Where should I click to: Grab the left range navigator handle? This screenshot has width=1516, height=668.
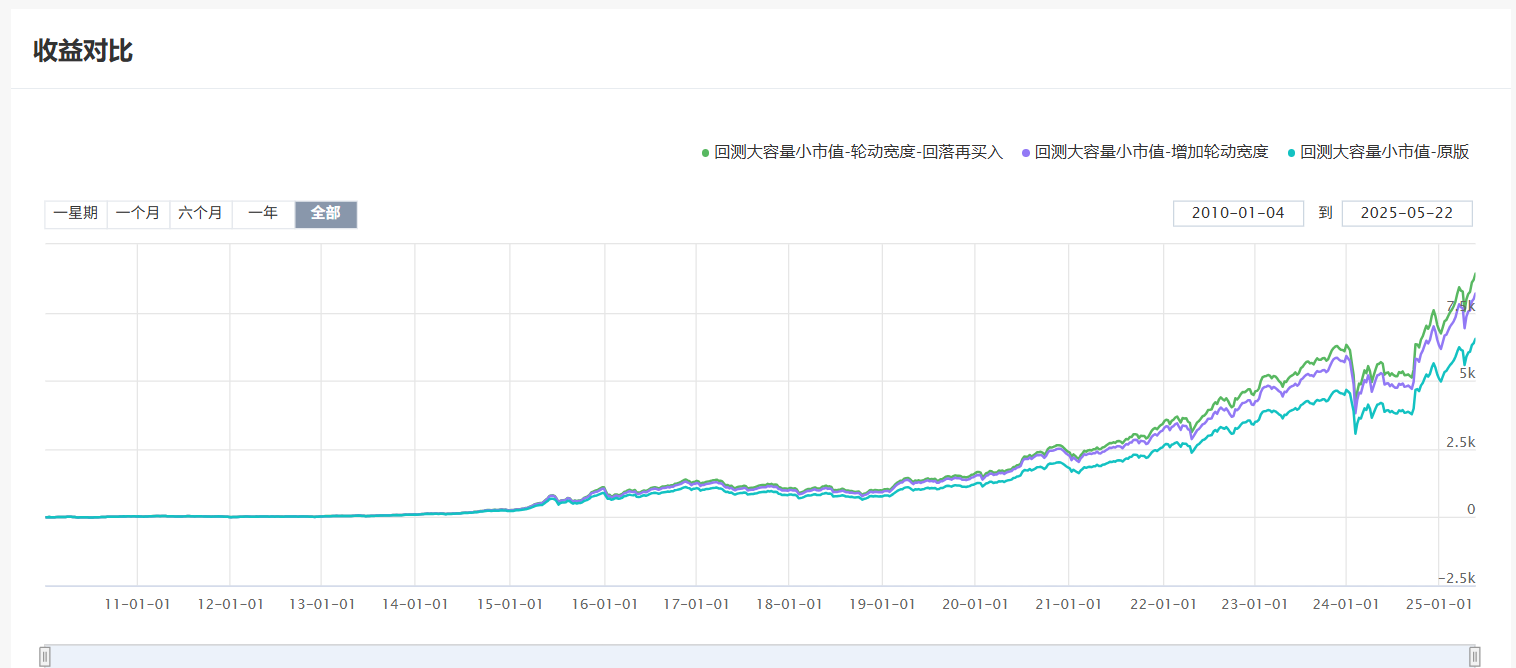coord(45,656)
